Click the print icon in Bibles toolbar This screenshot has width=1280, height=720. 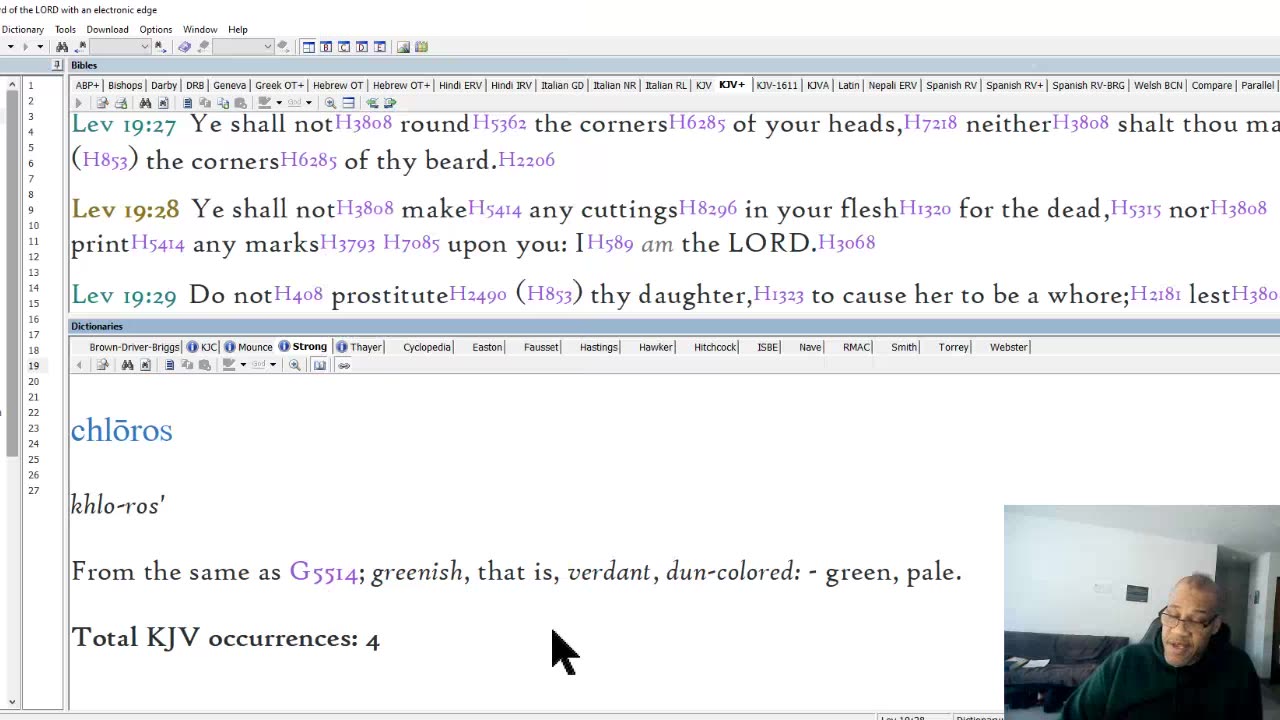click(x=121, y=103)
